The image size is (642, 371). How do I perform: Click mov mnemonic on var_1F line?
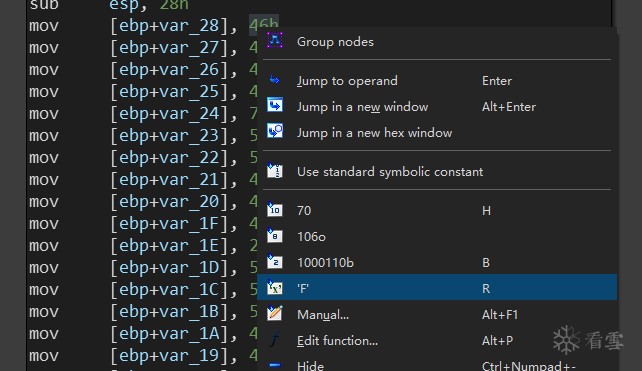coord(44,224)
